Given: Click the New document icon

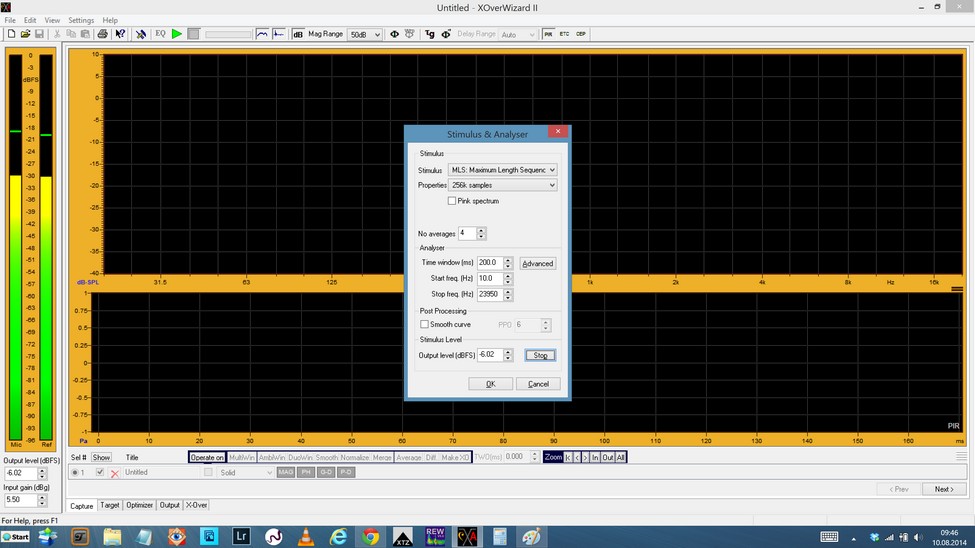Looking at the screenshot, I should [x=11, y=34].
